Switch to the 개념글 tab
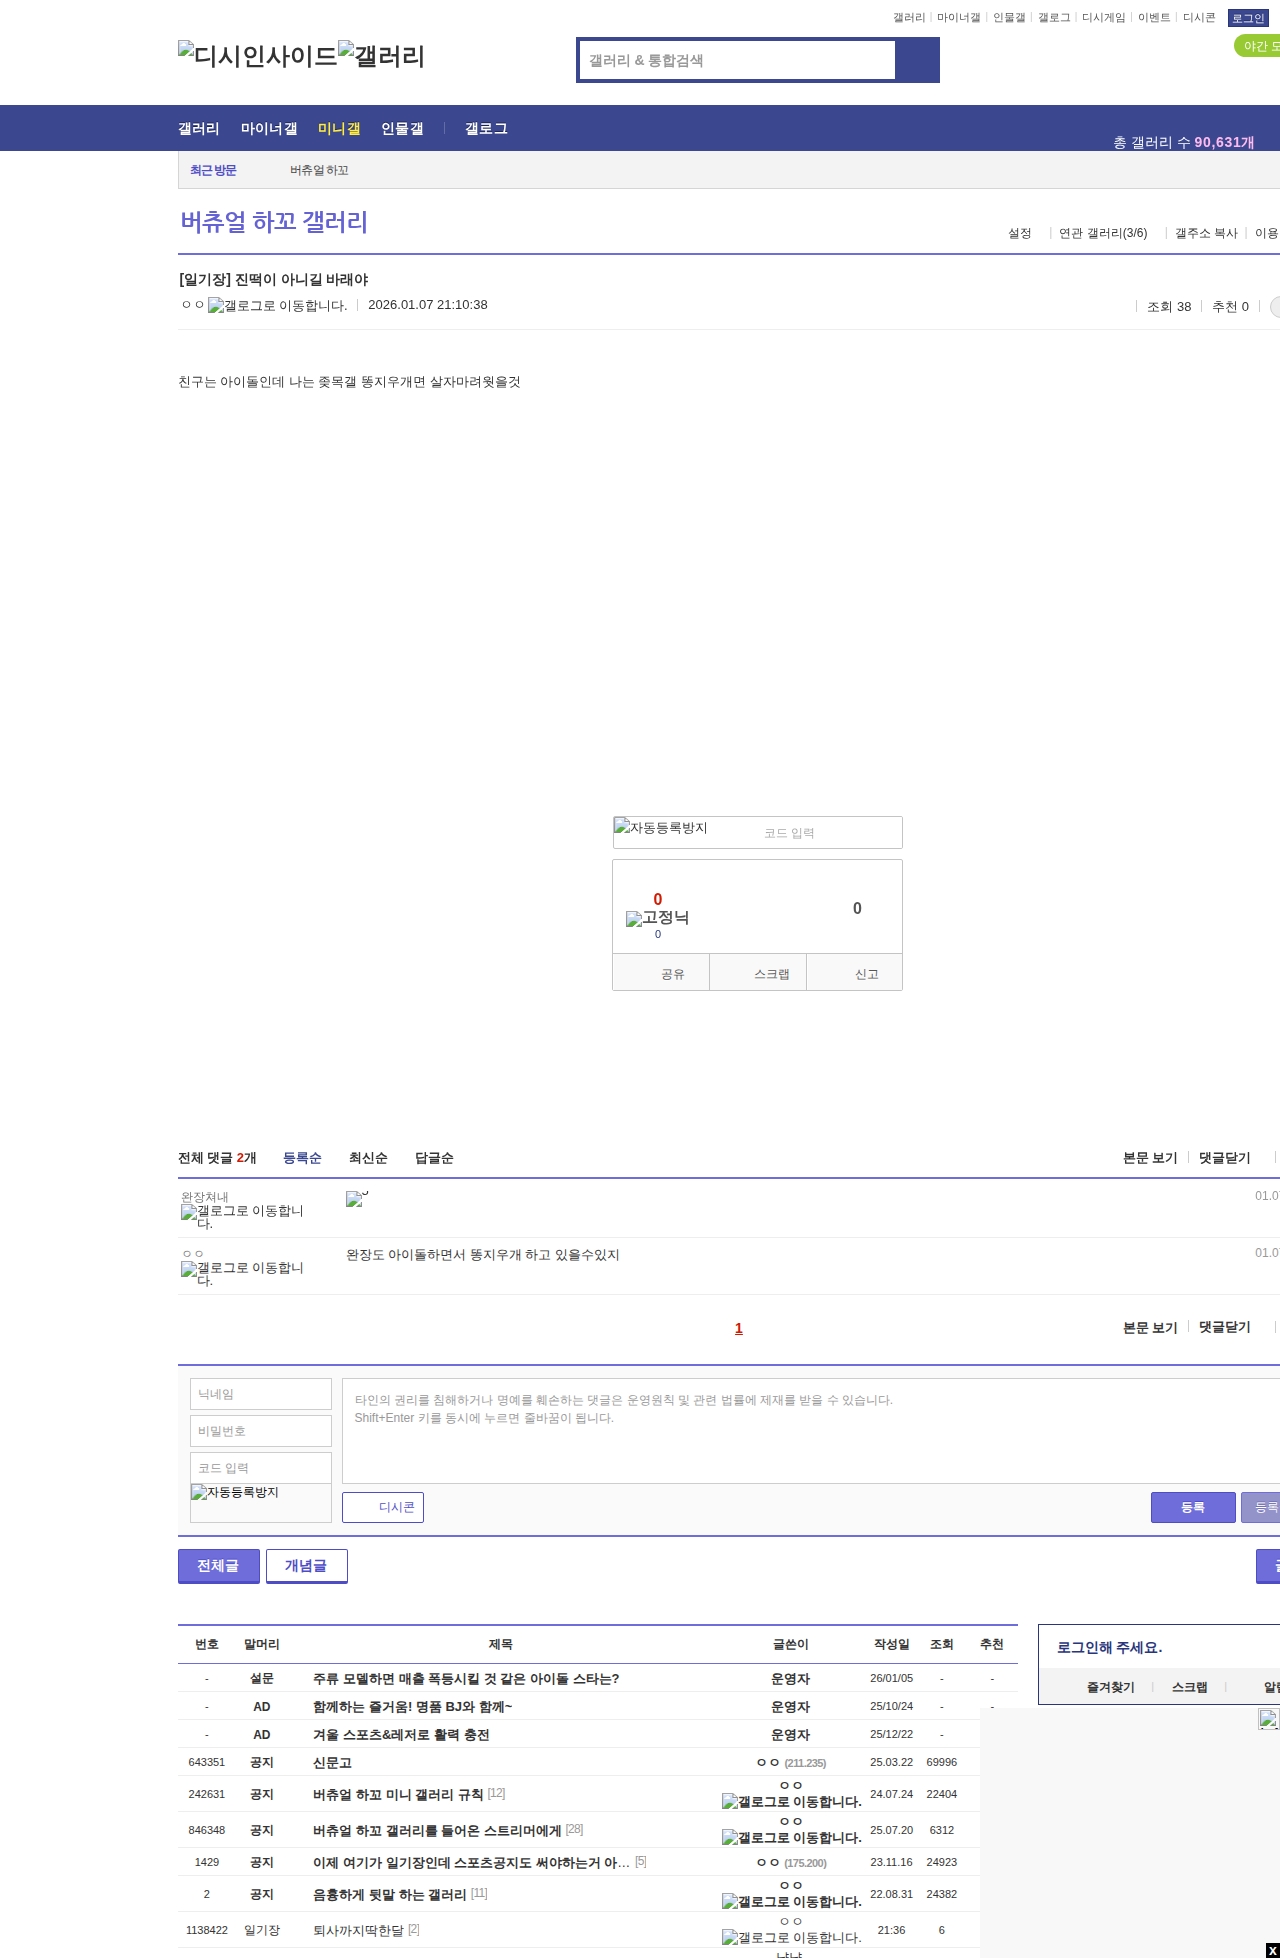 coord(306,1566)
